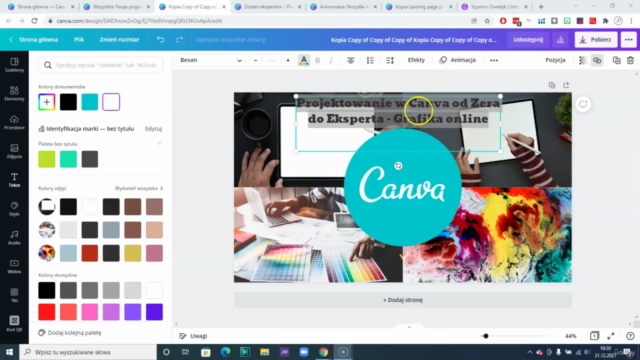This screenshot has width=640, height=360.
Task: Open the Elementy sidebar panel
Action: click(14, 93)
